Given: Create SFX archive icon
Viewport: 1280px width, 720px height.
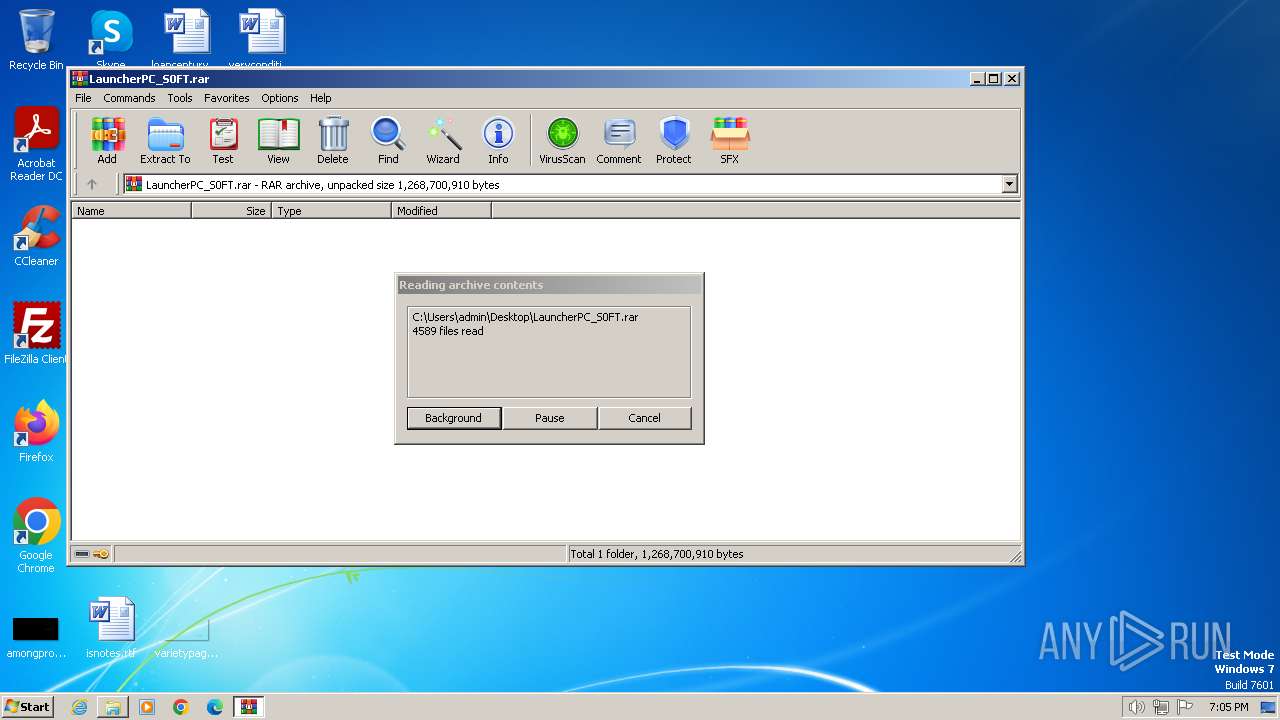Looking at the screenshot, I should pos(730,141).
